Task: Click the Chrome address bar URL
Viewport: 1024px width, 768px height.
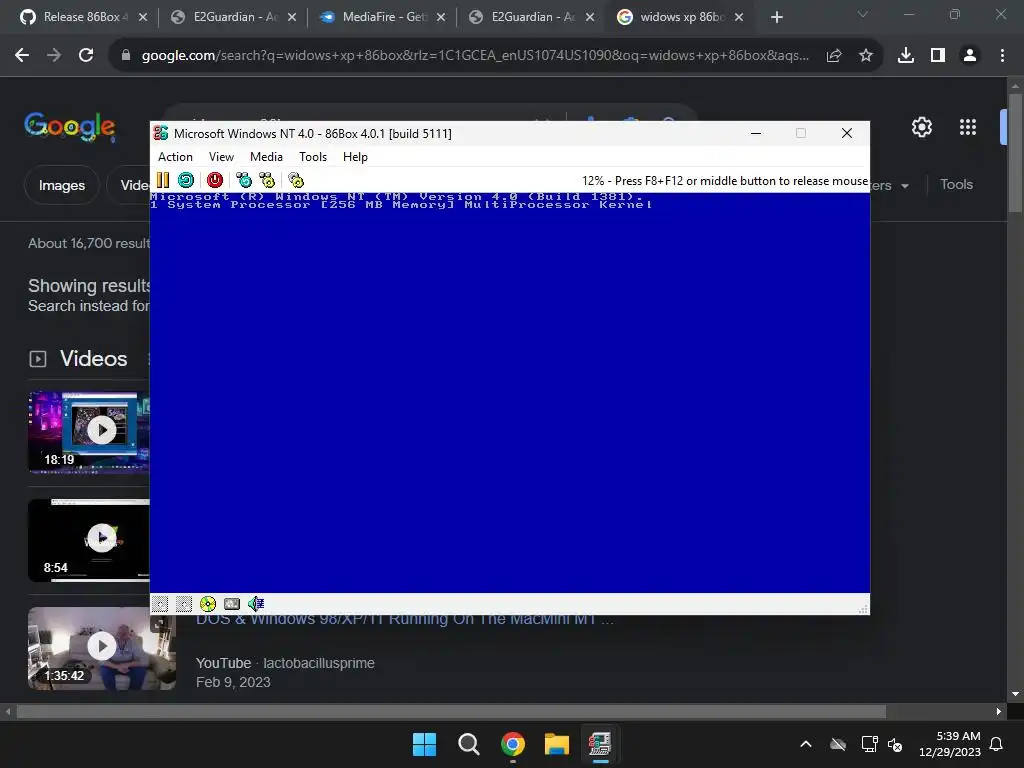Action: click(x=475, y=56)
